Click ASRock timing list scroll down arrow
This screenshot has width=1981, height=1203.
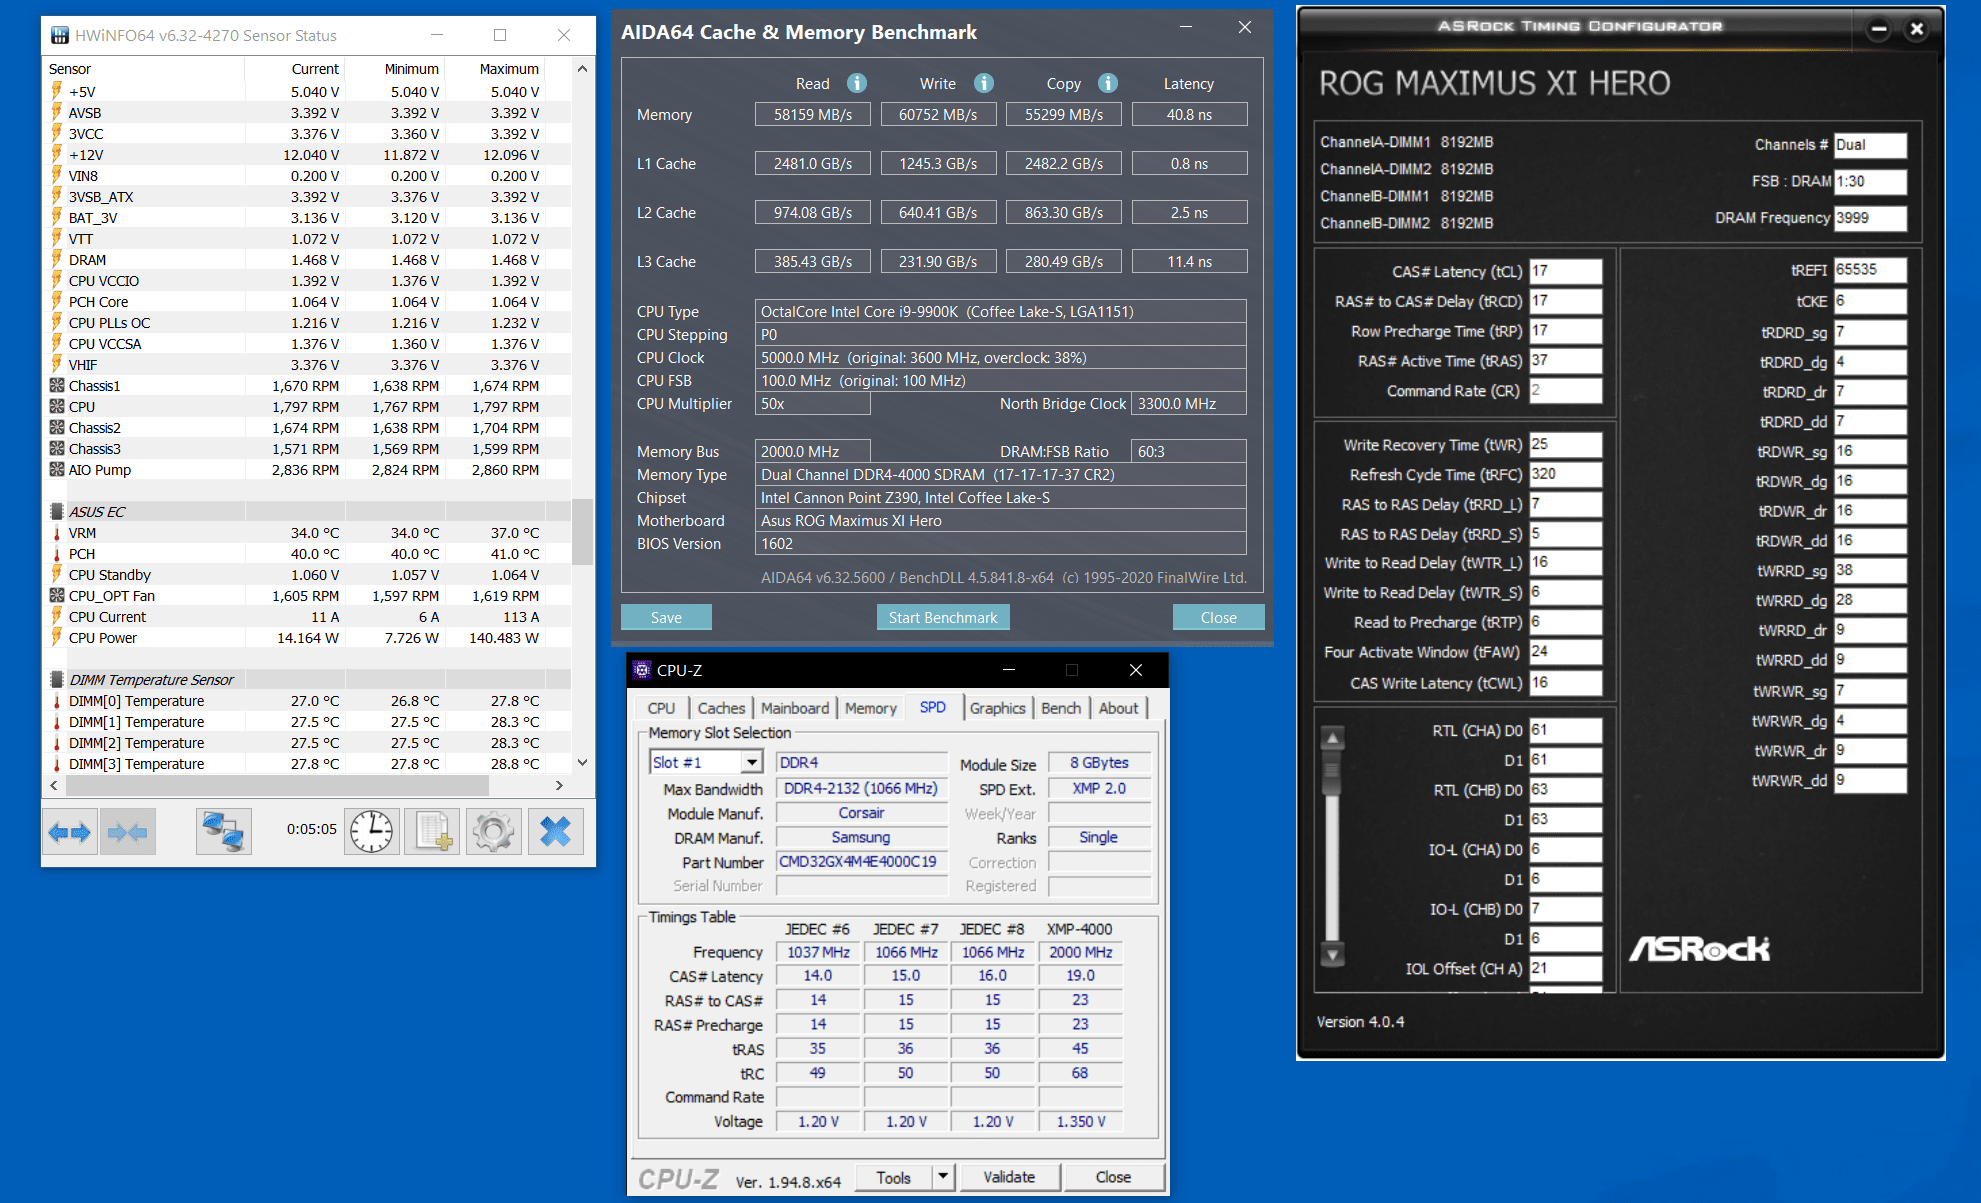pos(1332,954)
